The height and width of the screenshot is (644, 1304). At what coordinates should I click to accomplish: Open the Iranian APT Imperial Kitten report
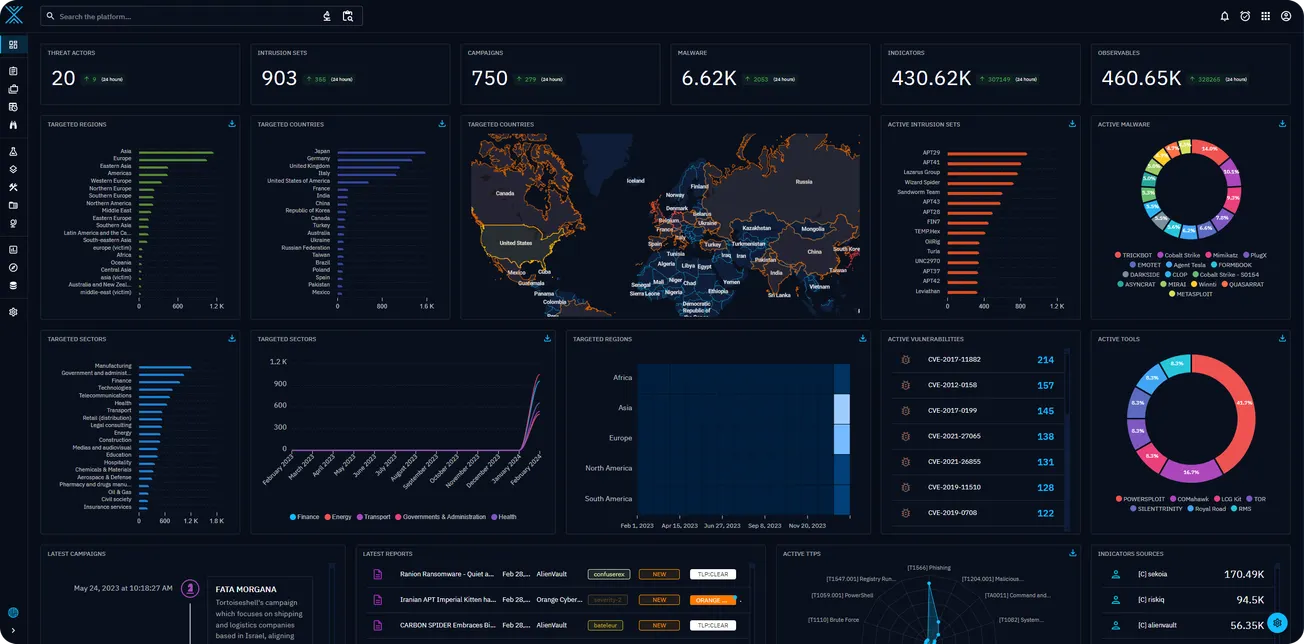point(556,600)
